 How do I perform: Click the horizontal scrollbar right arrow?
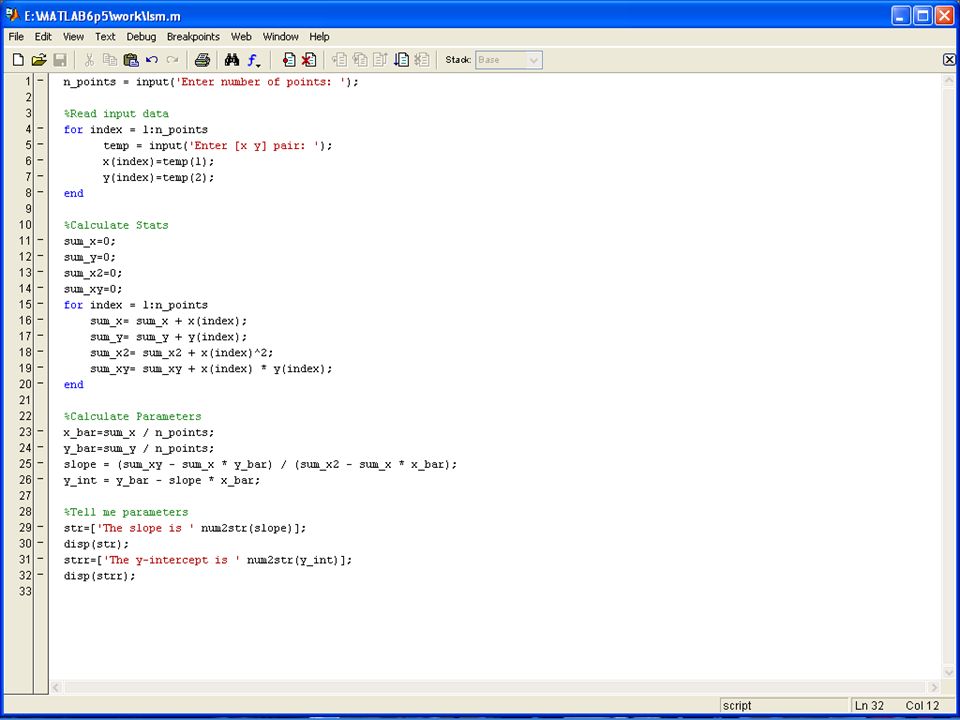(x=934, y=688)
